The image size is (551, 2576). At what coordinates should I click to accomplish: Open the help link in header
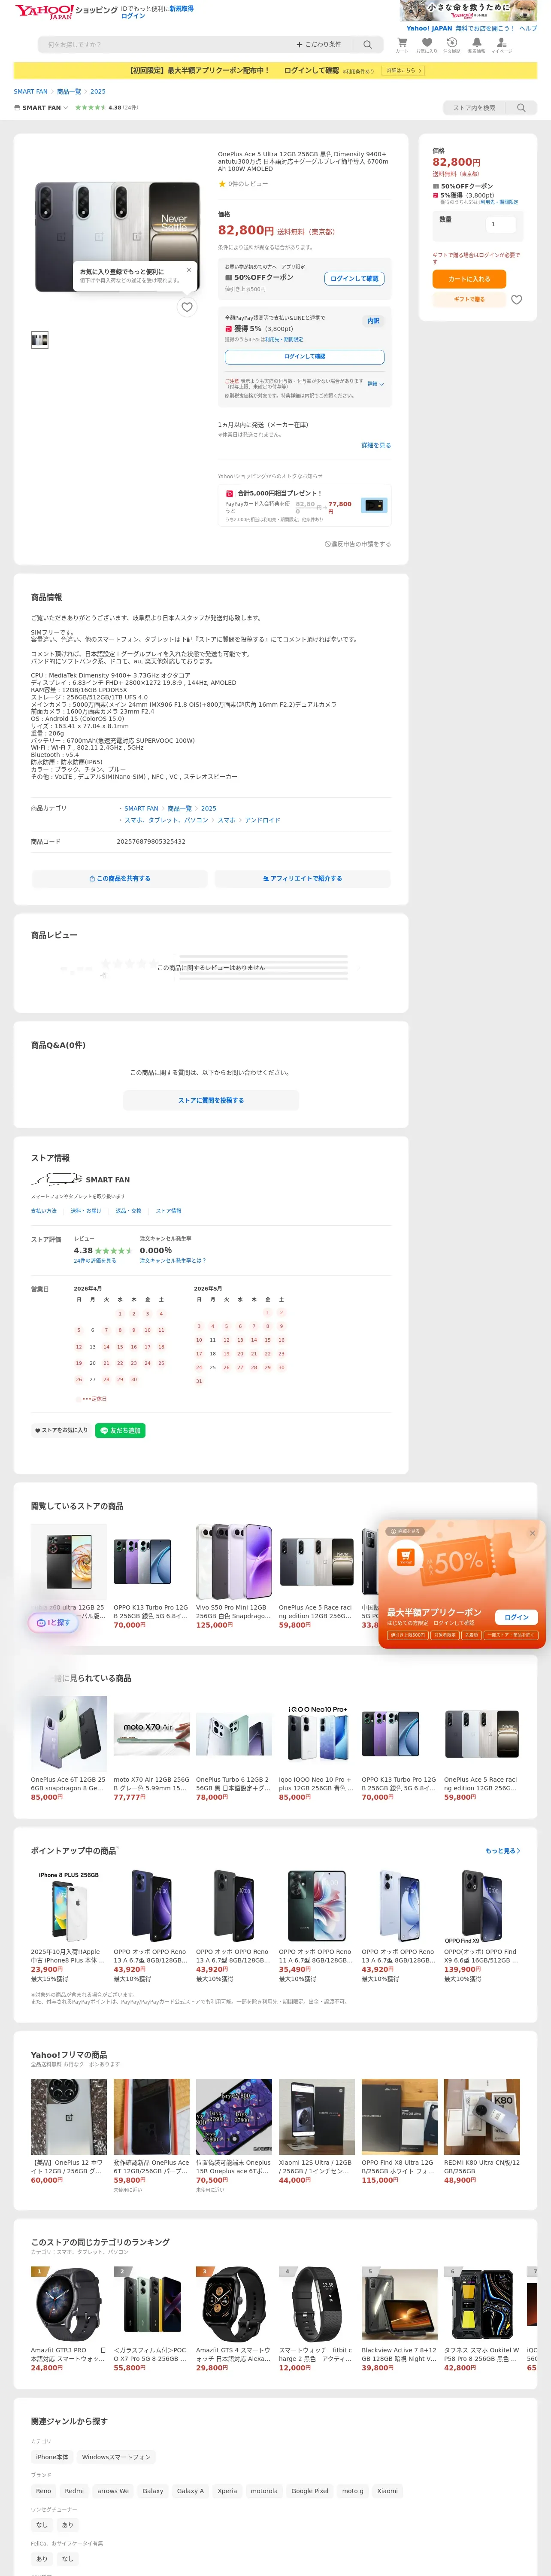click(528, 29)
